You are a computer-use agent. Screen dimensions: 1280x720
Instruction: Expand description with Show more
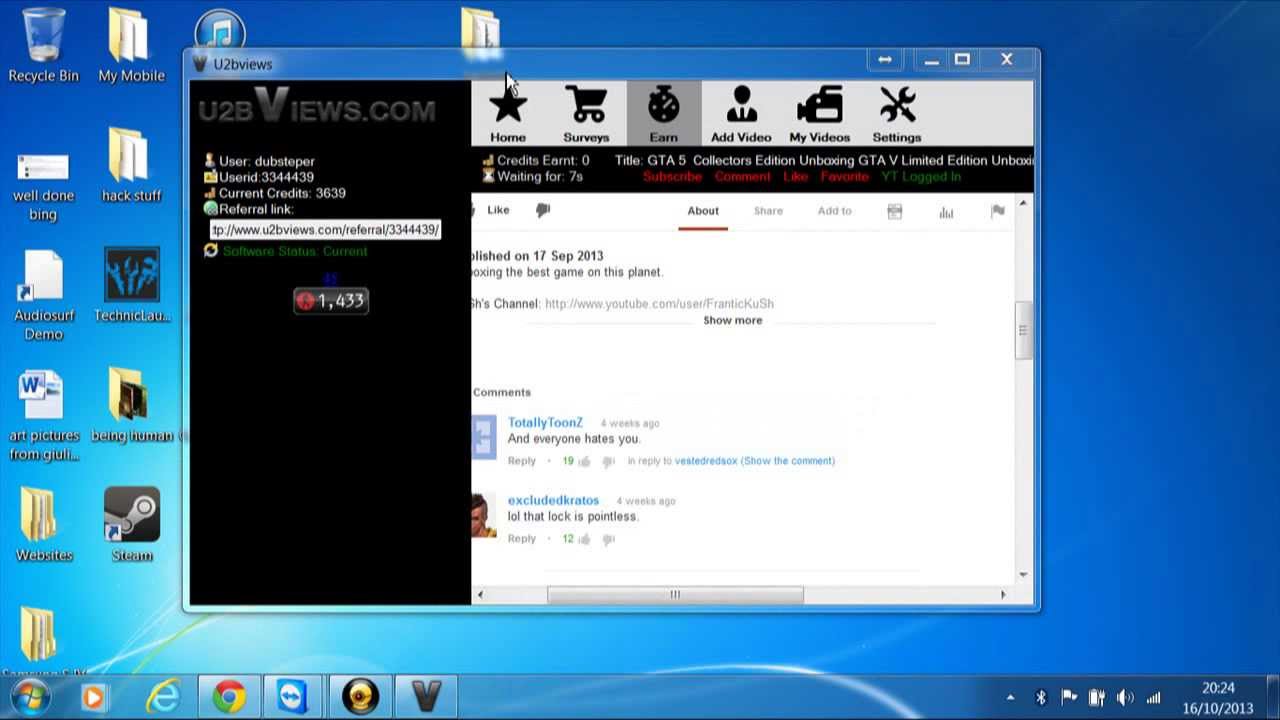733,320
